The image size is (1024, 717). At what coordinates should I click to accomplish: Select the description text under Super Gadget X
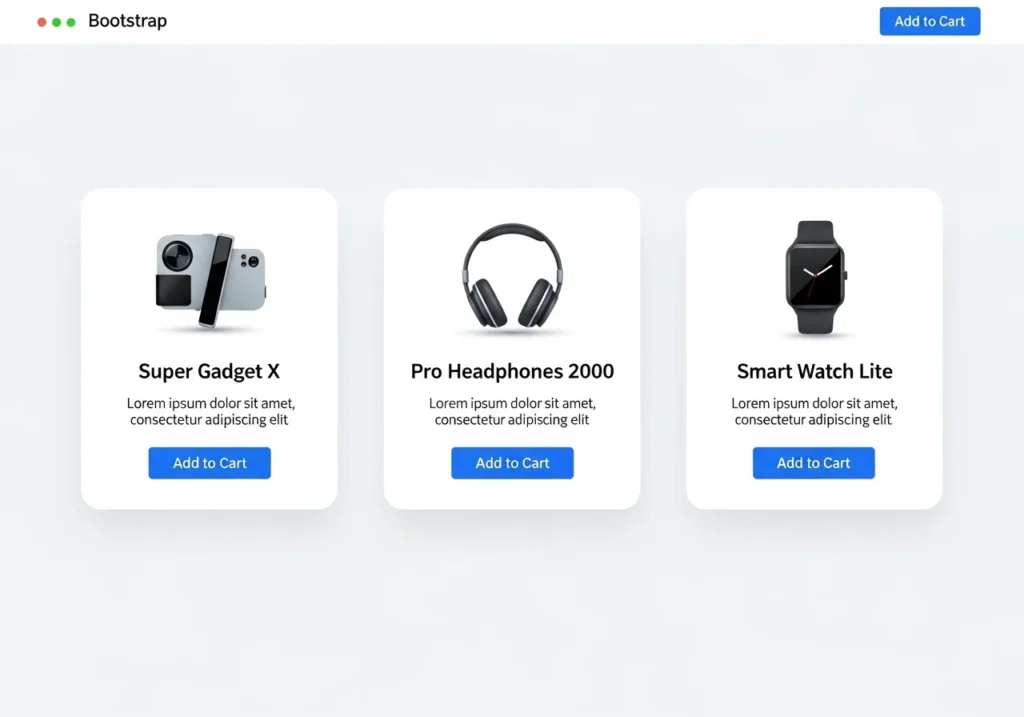point(210,411)
